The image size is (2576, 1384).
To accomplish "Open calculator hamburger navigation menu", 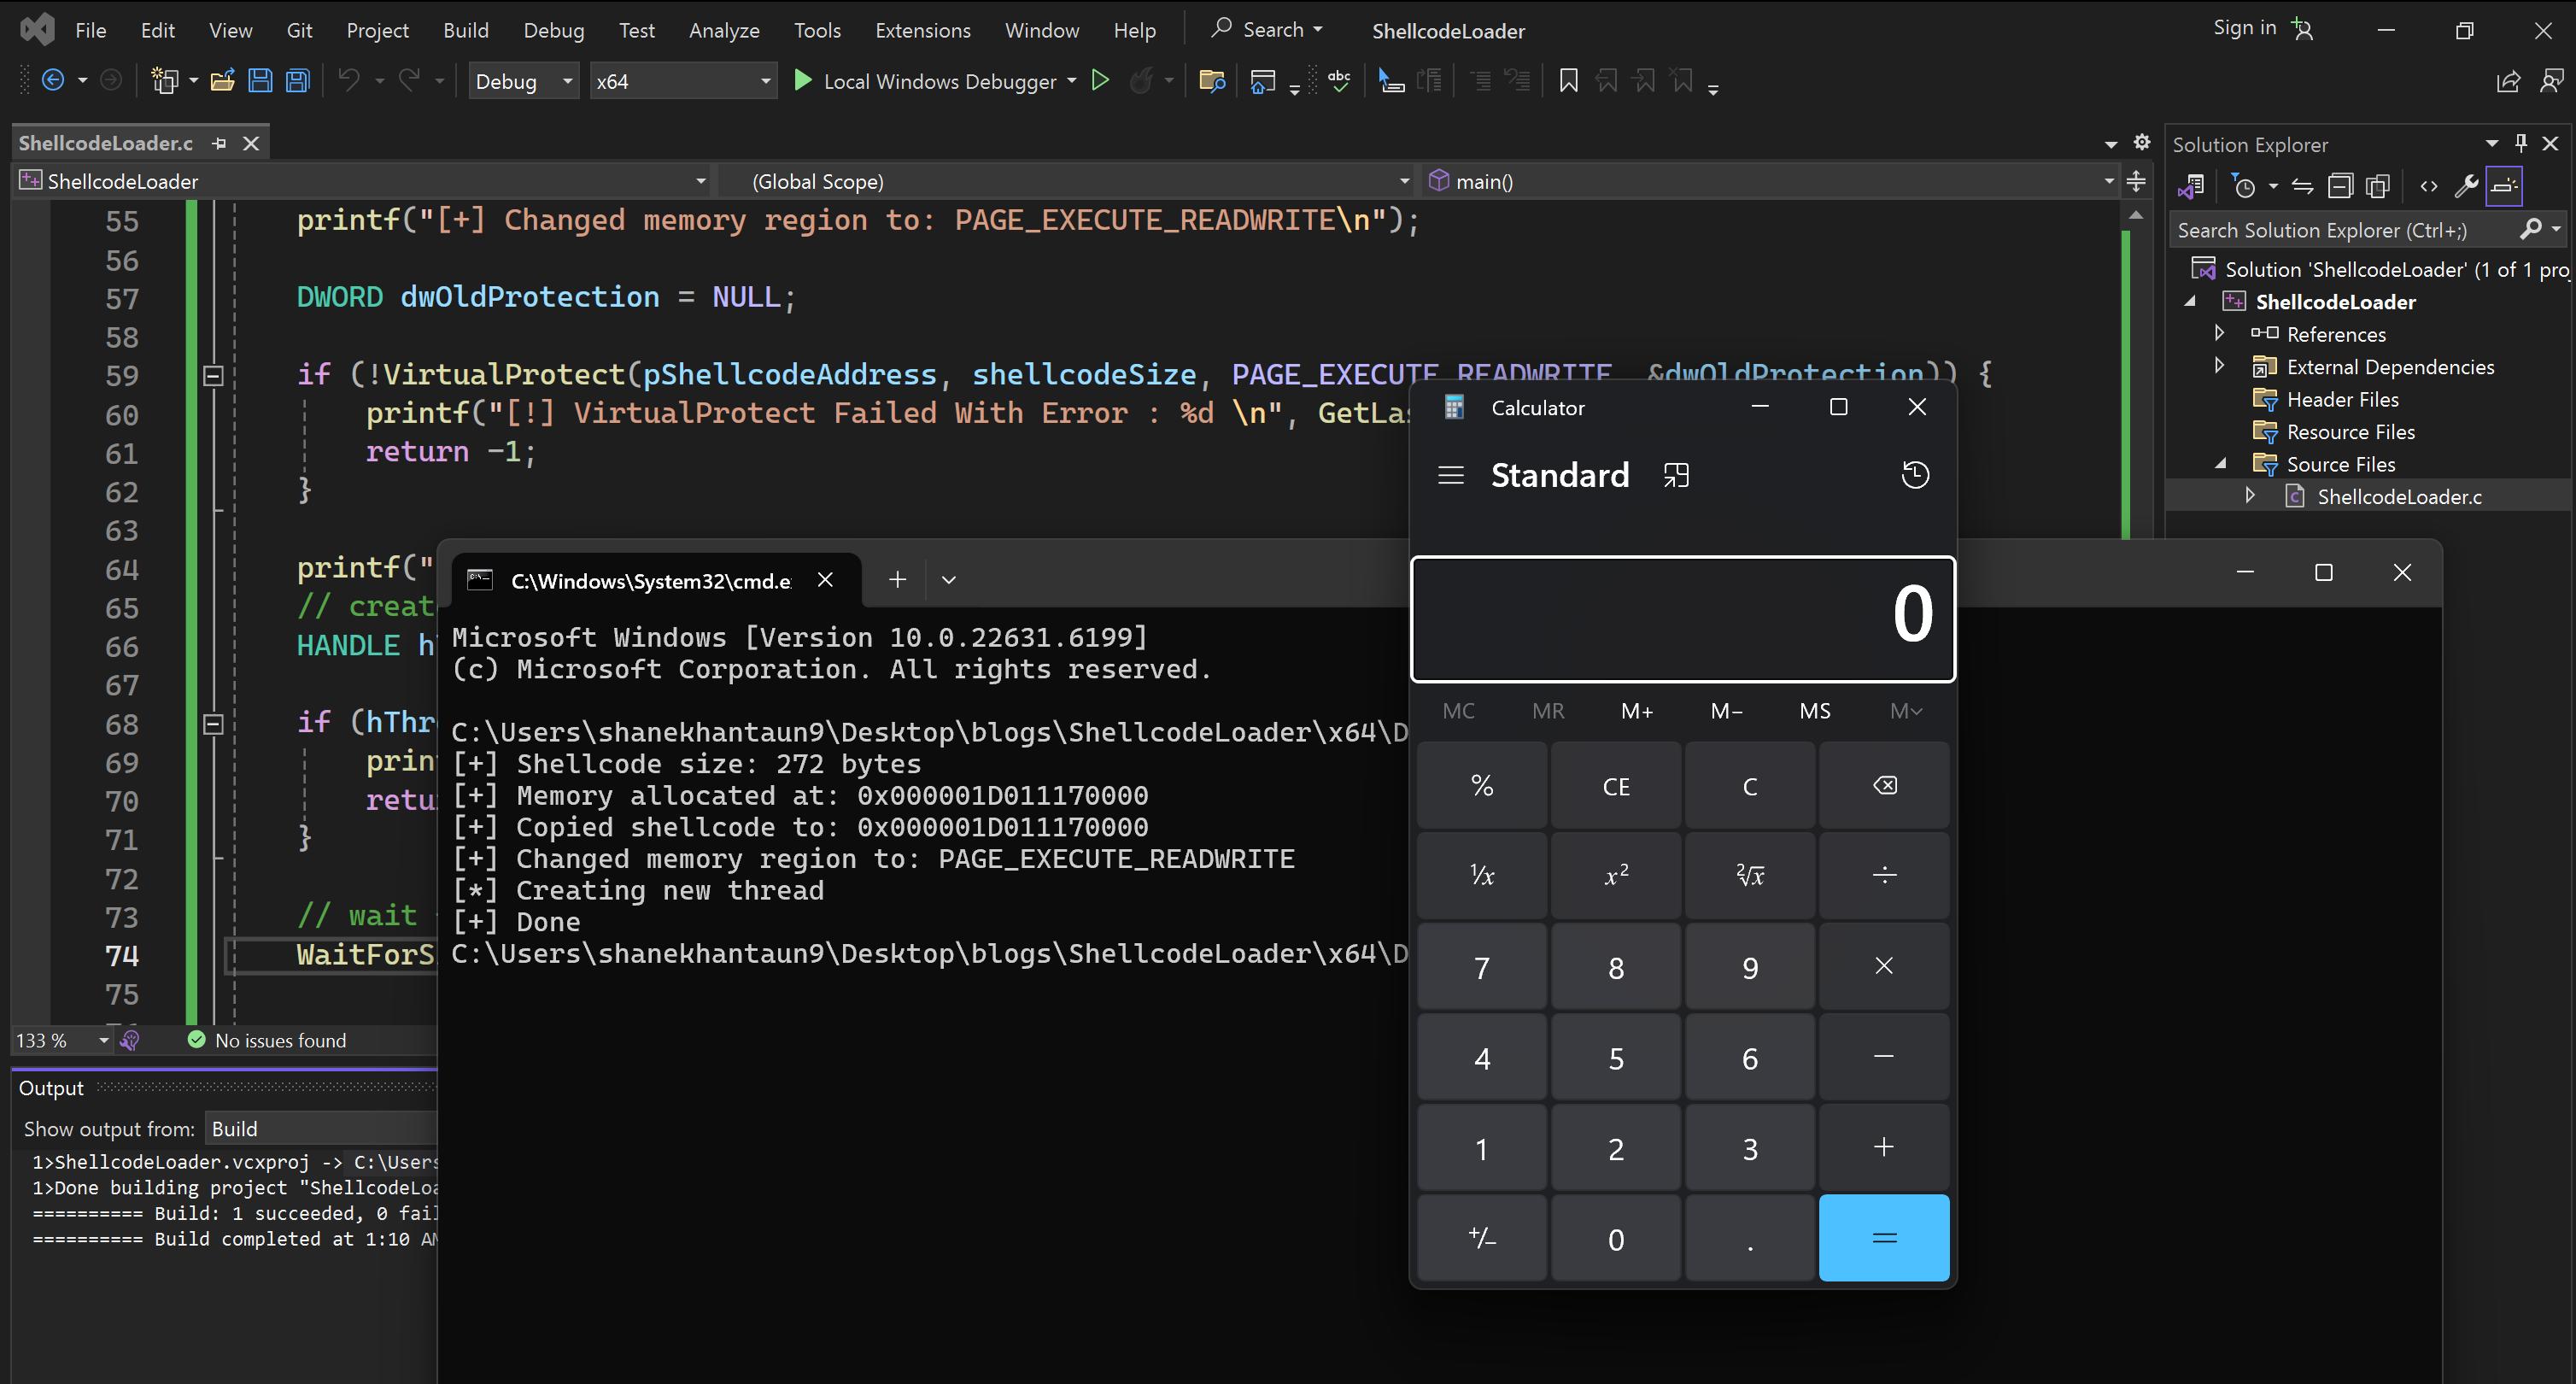I will pyautogui.click(x=1450, y=475).
